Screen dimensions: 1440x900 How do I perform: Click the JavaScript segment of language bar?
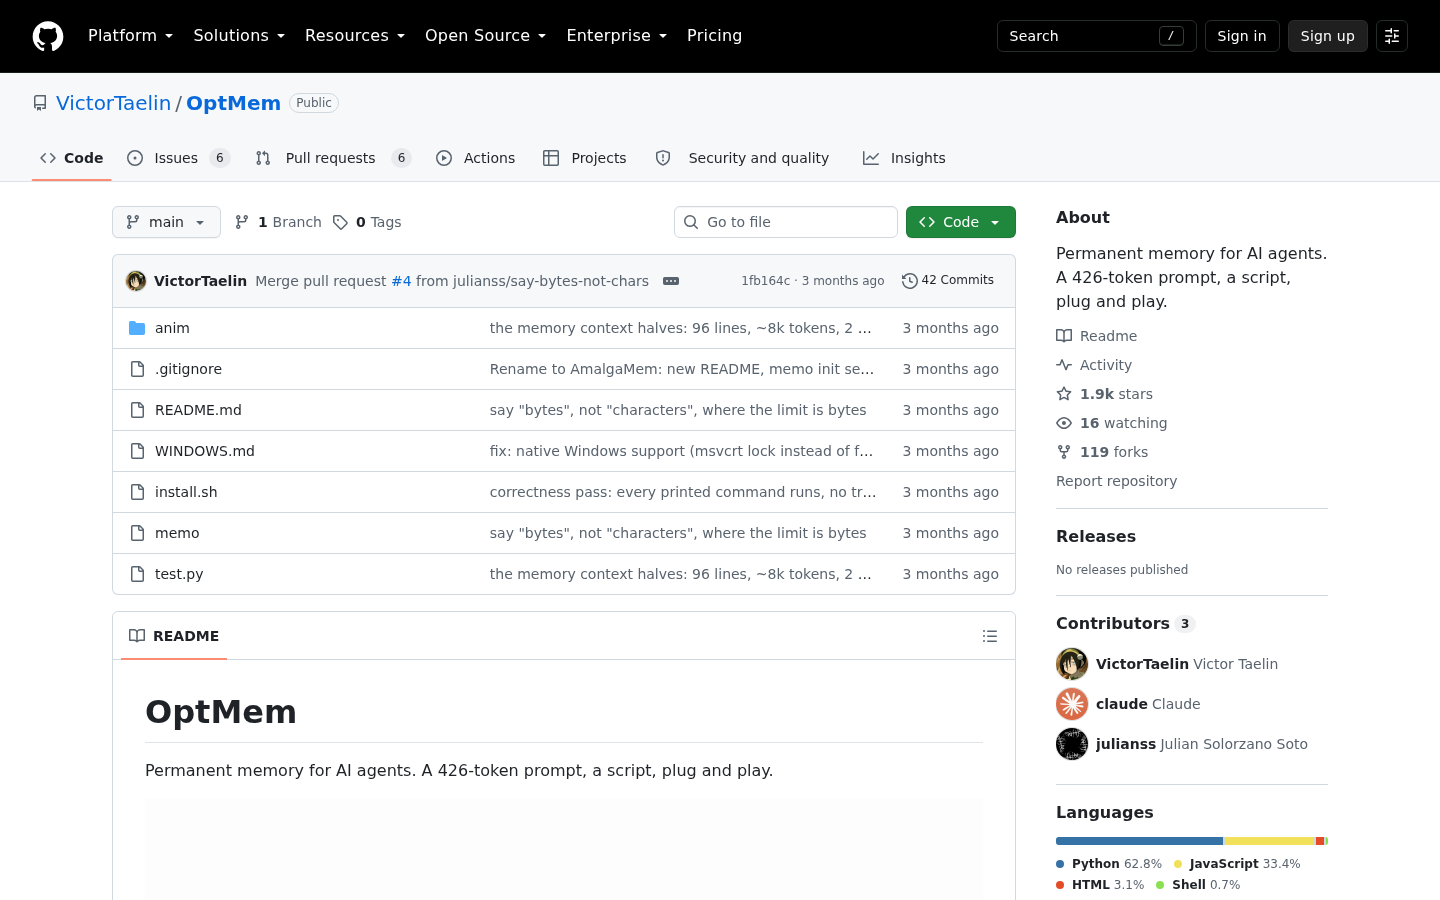1269,841
